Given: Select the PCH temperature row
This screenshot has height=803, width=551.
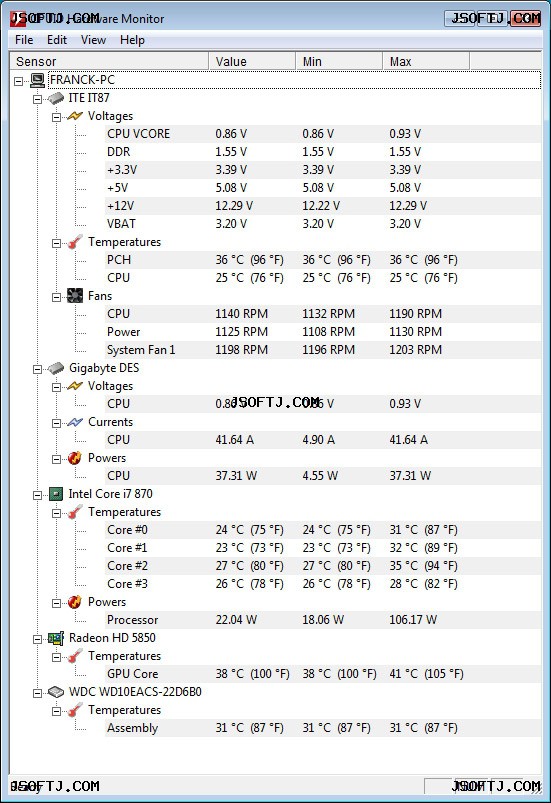Looking at the screenshot, I should coord(323,260).
